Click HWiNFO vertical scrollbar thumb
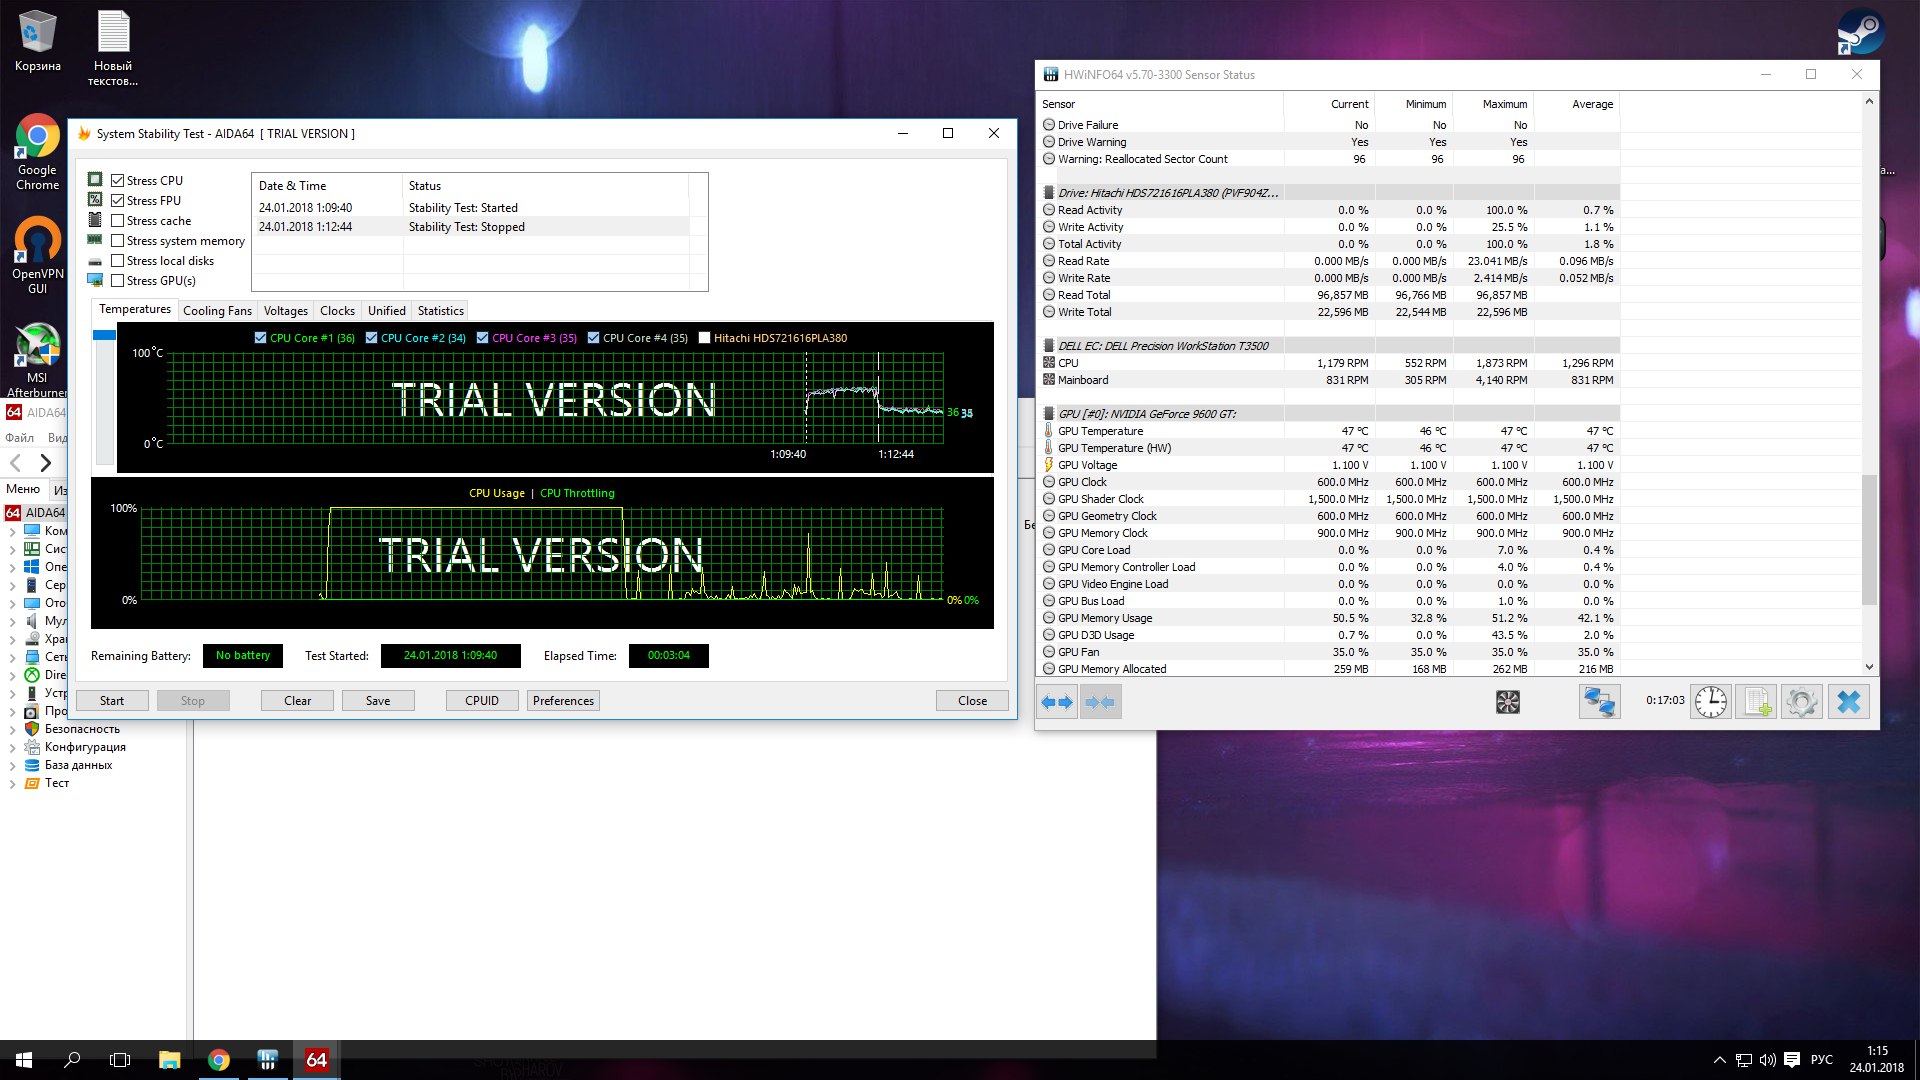This screenshot has width=1920, height=1080. (1869, 540)
